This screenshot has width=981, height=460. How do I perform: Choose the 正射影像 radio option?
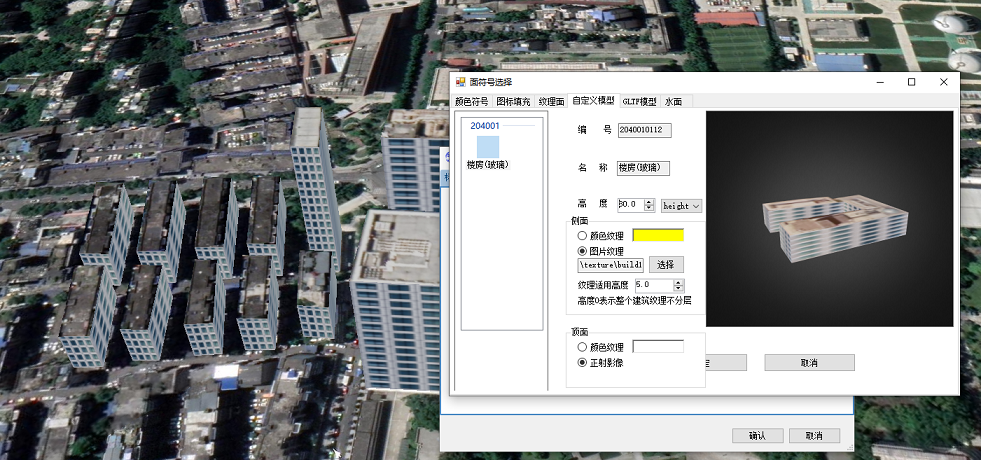582,362
